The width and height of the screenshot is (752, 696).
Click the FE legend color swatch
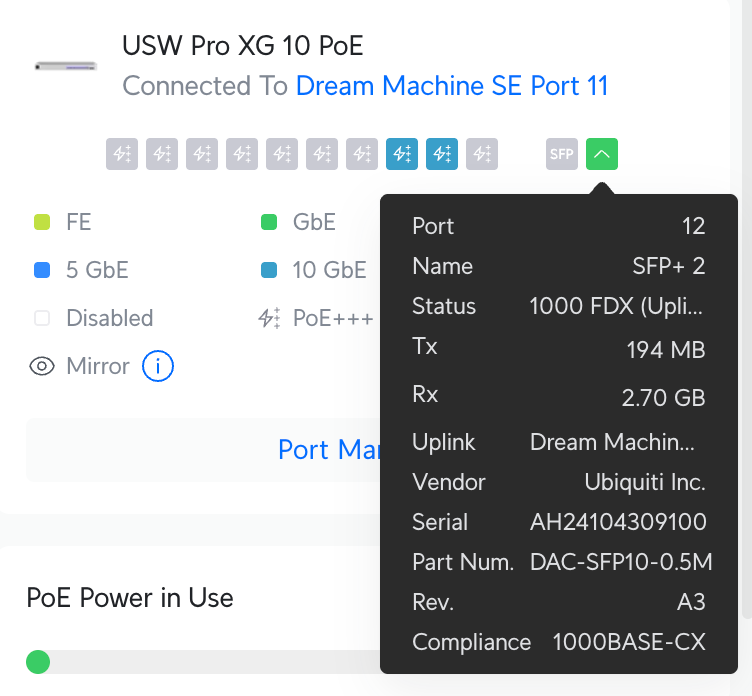coord(42,222)
